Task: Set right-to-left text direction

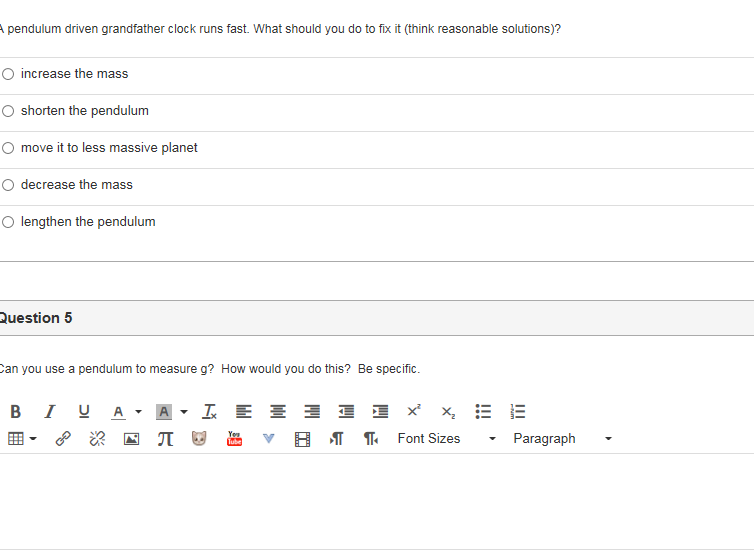Action: pyautogui.click(x=371, y=439)
